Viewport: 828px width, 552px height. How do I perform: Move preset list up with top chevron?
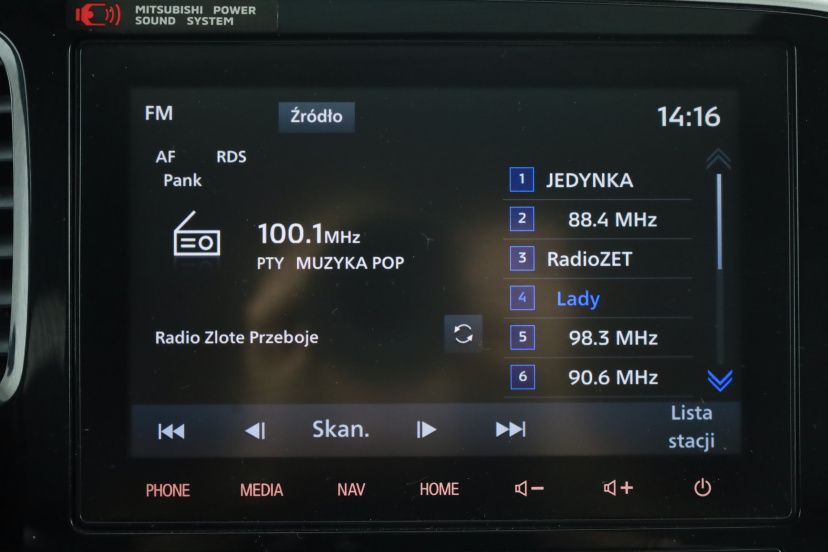pos(719,159)
